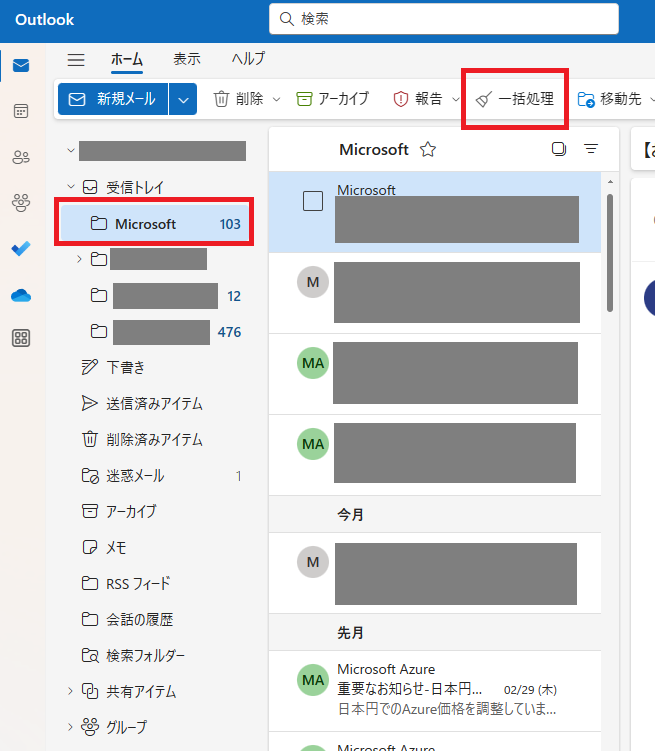Select the Microsoft folder with 103 items
655x751 pixels.
(154, 224)
